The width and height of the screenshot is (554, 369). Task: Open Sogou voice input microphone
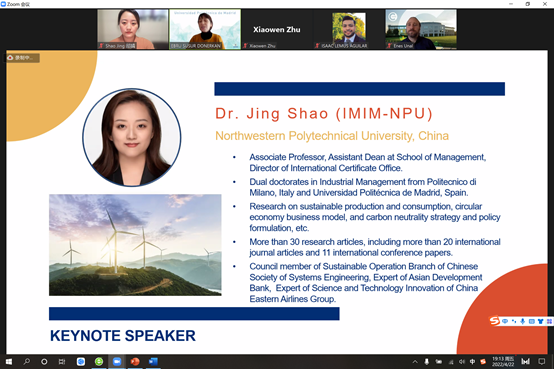tap(523, 321)
